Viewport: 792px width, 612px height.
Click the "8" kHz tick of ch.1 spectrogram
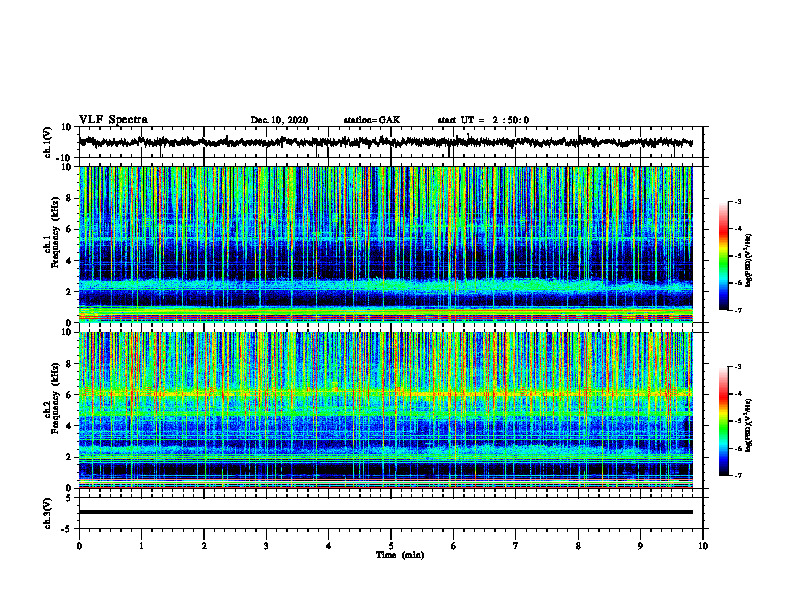click(69, 198)
